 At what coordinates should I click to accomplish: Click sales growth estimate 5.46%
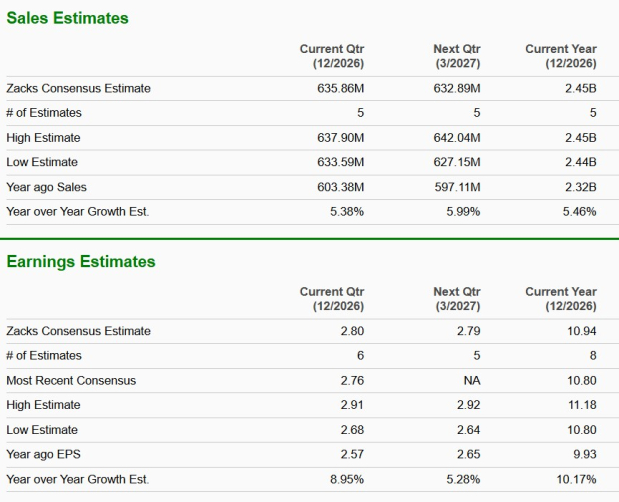[x=580, y=212]
